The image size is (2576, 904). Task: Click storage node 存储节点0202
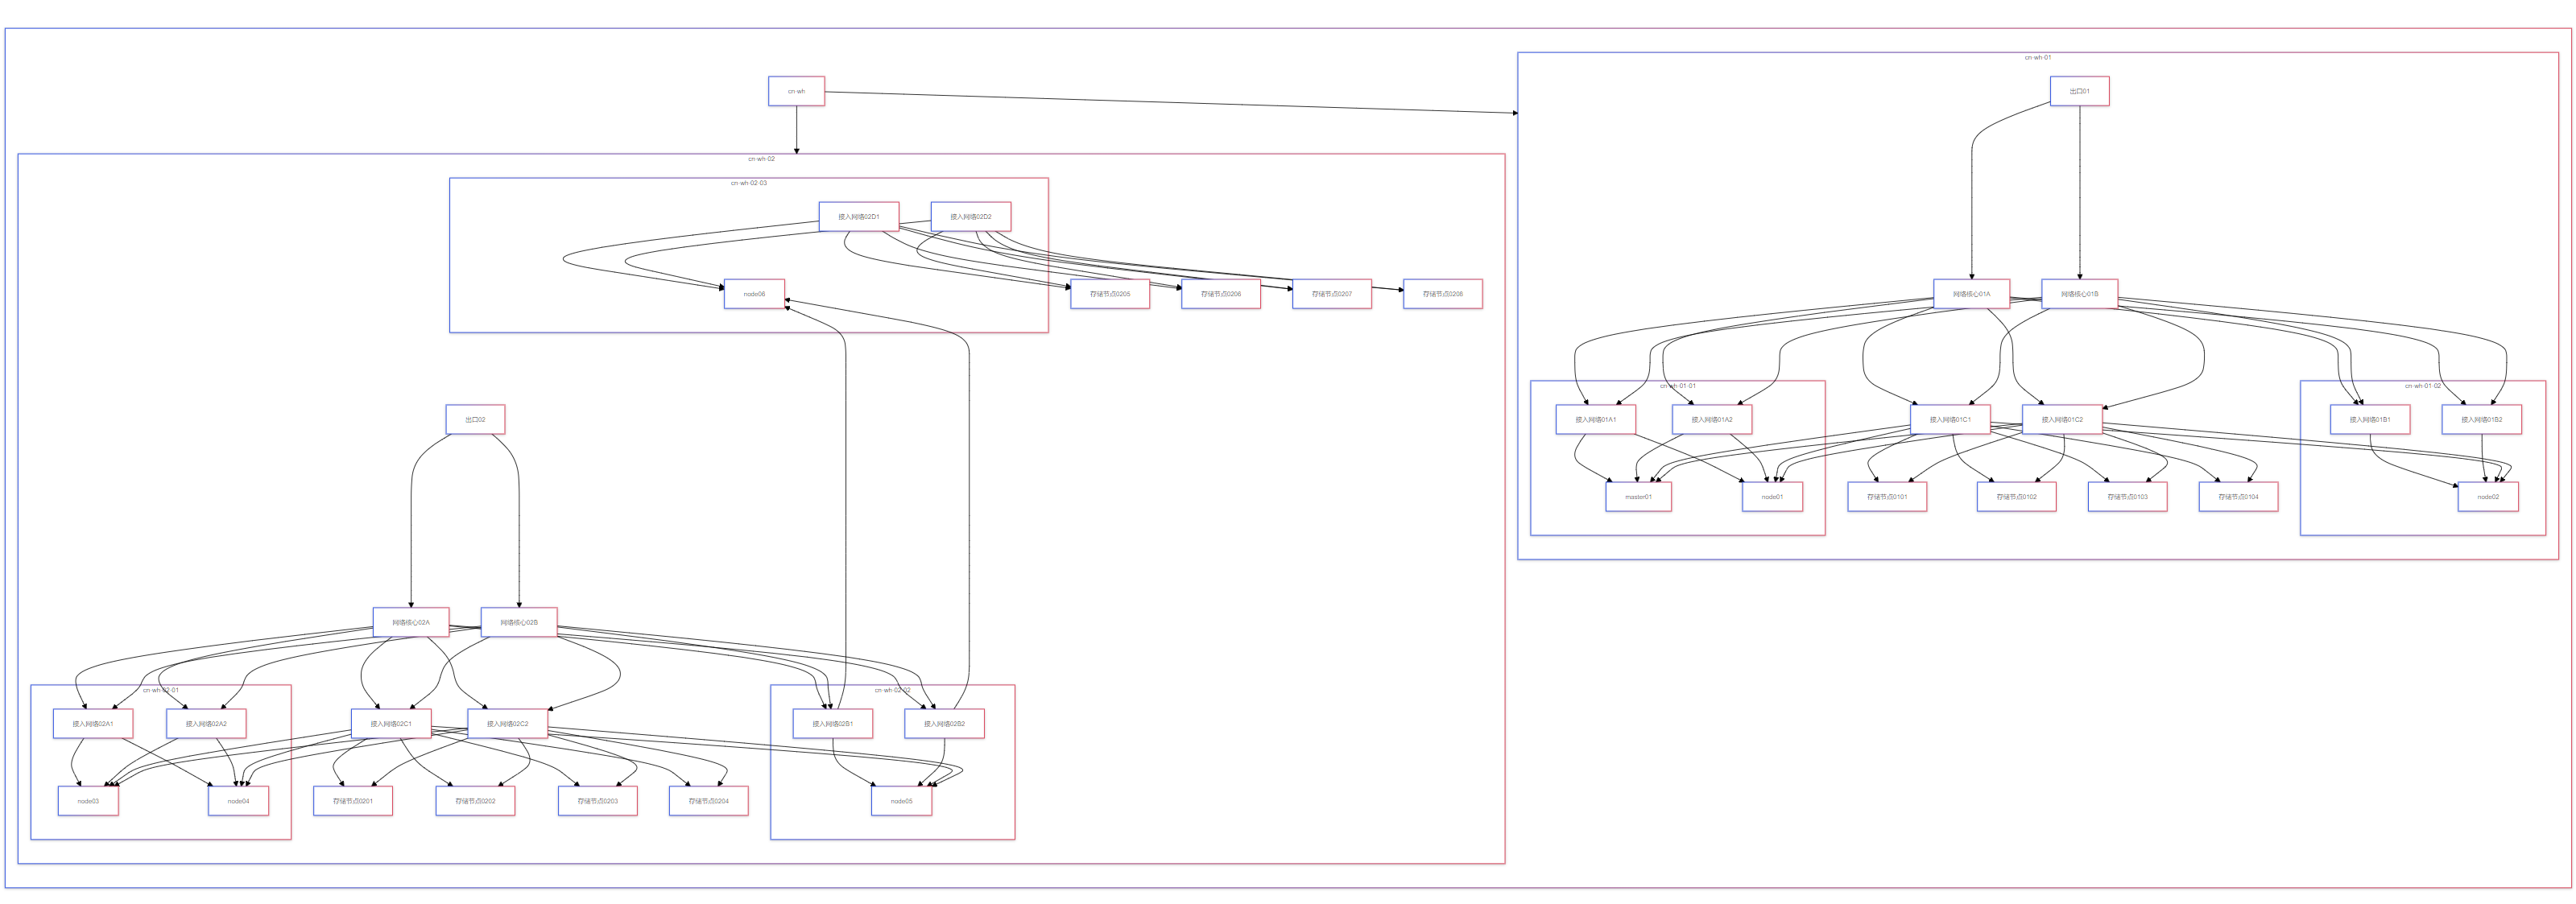[475, 801]
